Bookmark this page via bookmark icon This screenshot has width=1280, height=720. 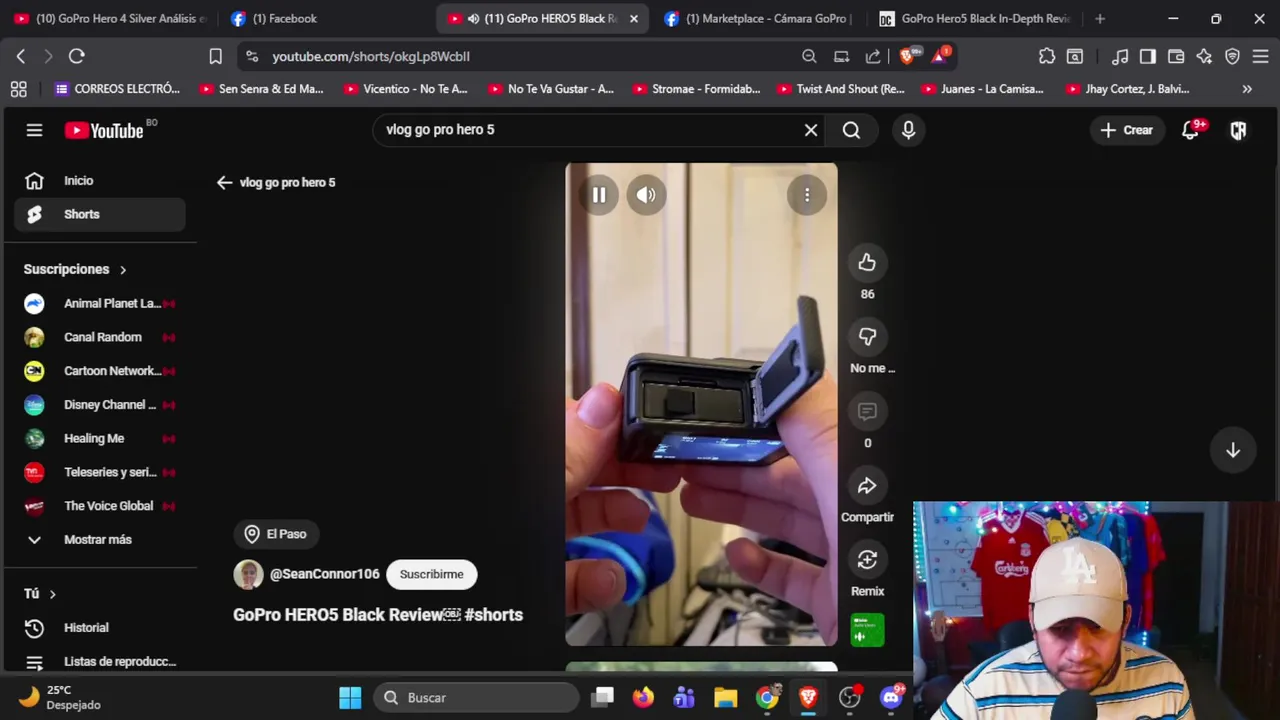[215, 56]
